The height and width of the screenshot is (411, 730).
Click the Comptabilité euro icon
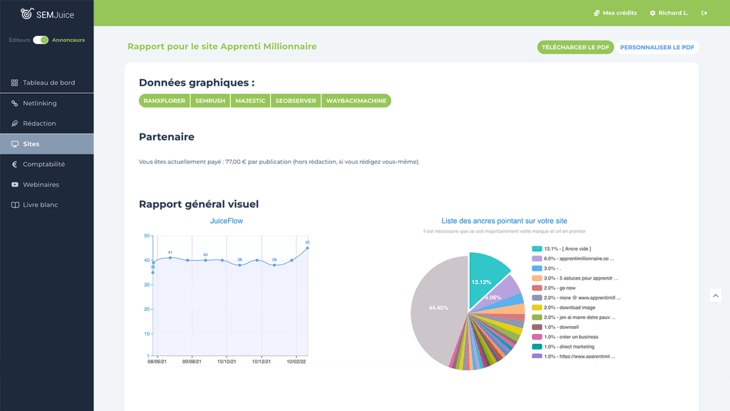(14, 164)
